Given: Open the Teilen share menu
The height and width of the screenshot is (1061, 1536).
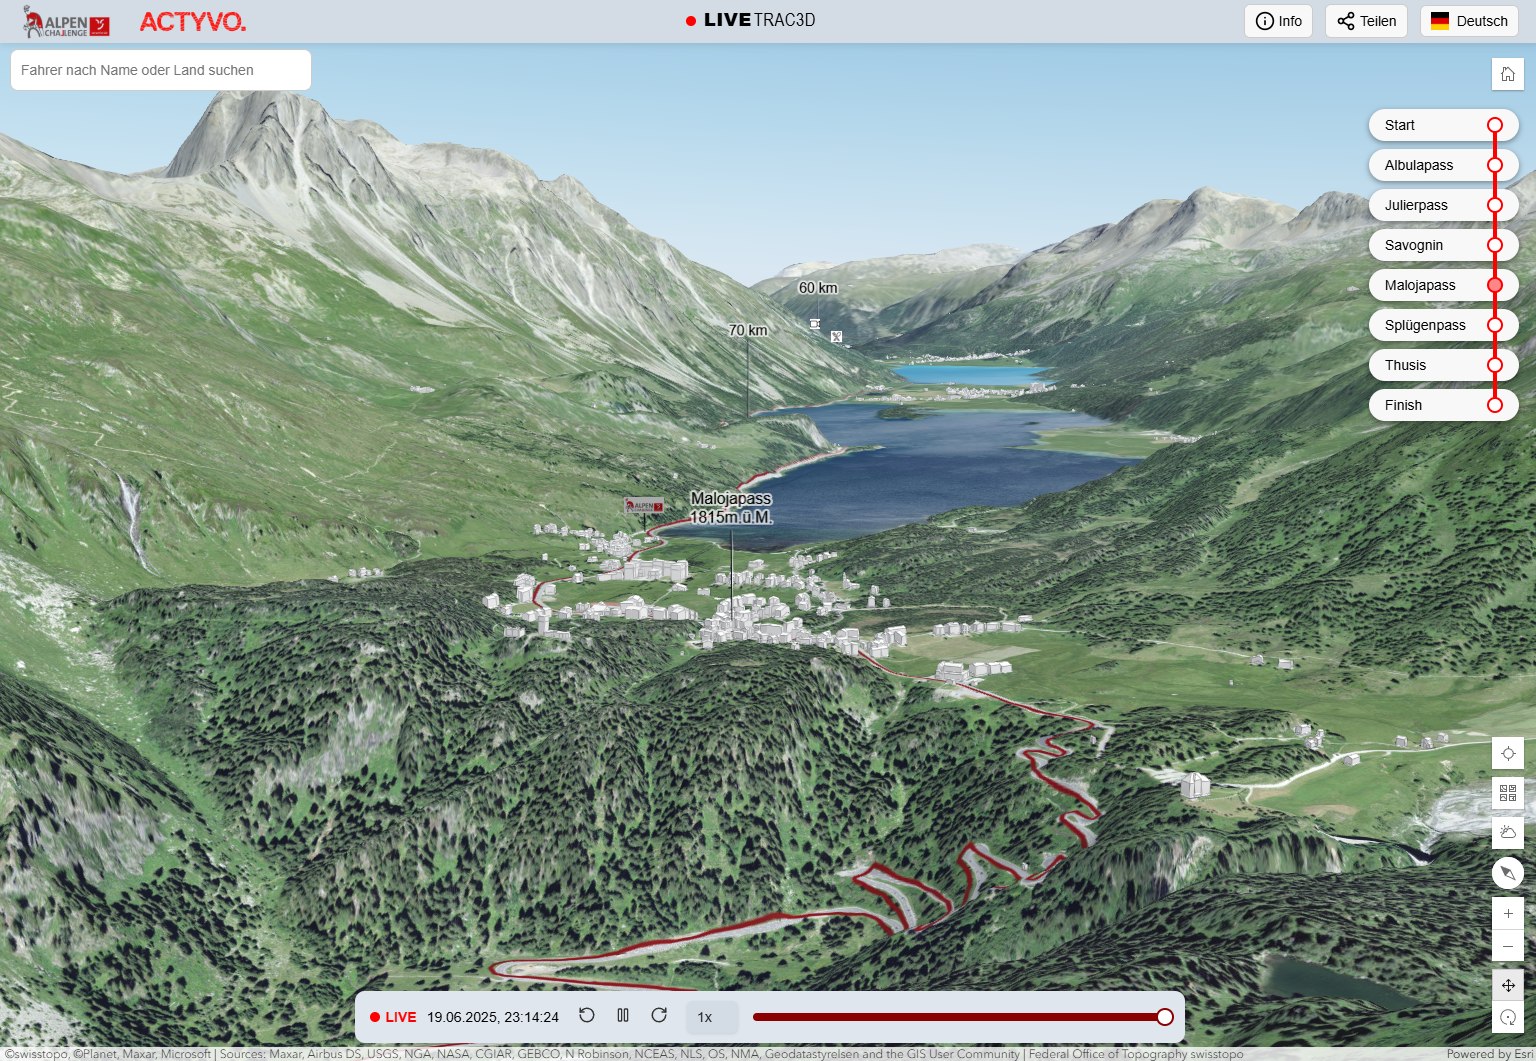Looking at the screenshot, I should [x=1366, y=21].
